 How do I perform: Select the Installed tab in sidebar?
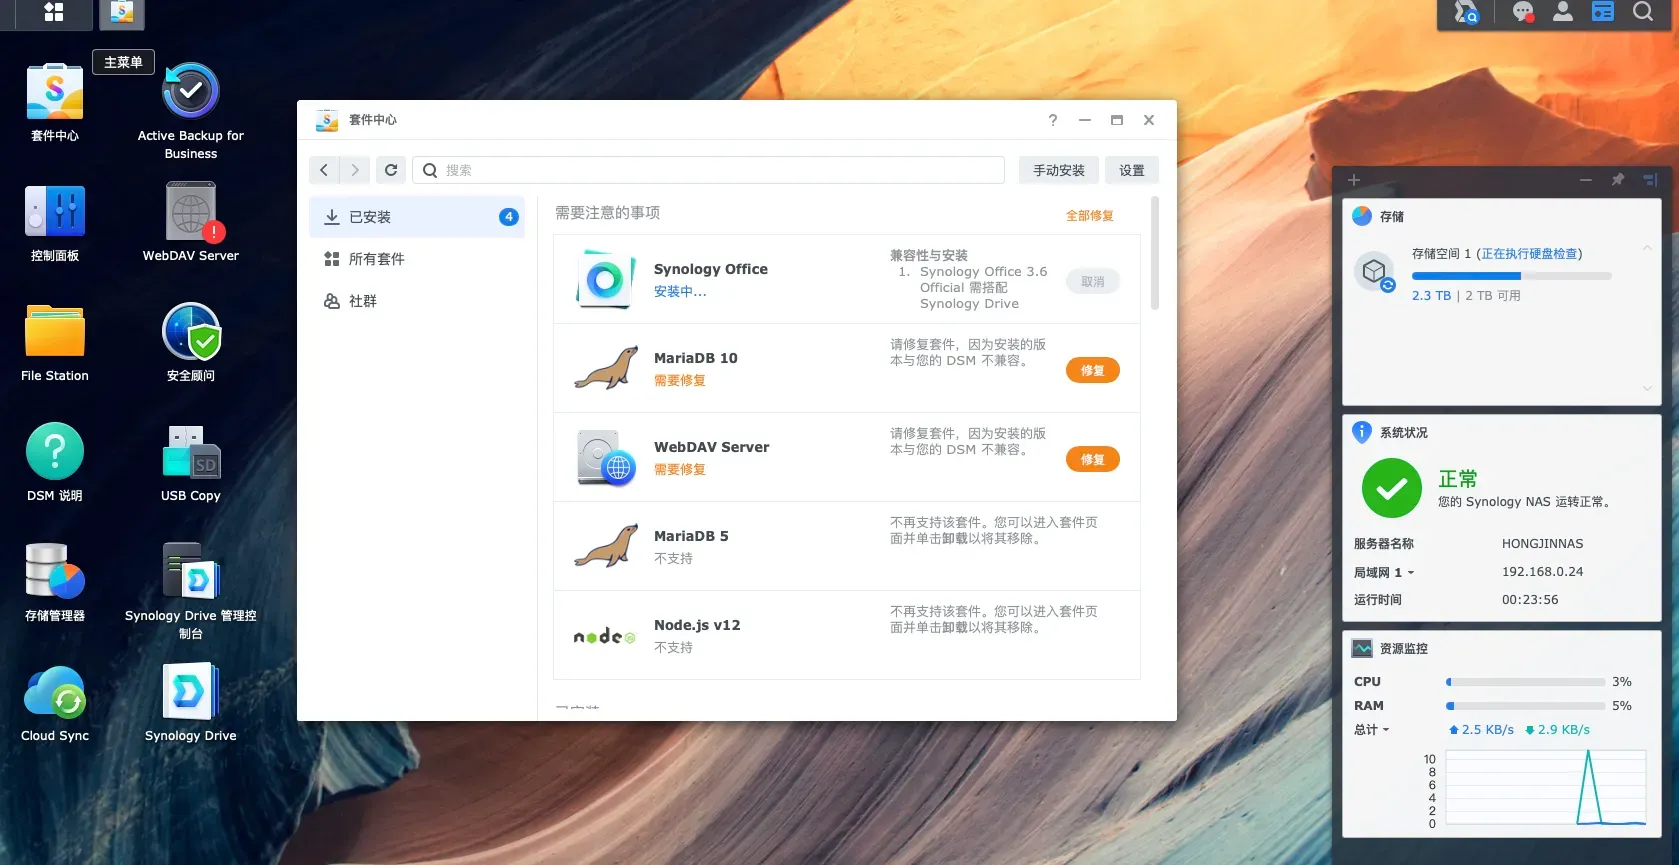pyautogui.click(x=417, y=217)
